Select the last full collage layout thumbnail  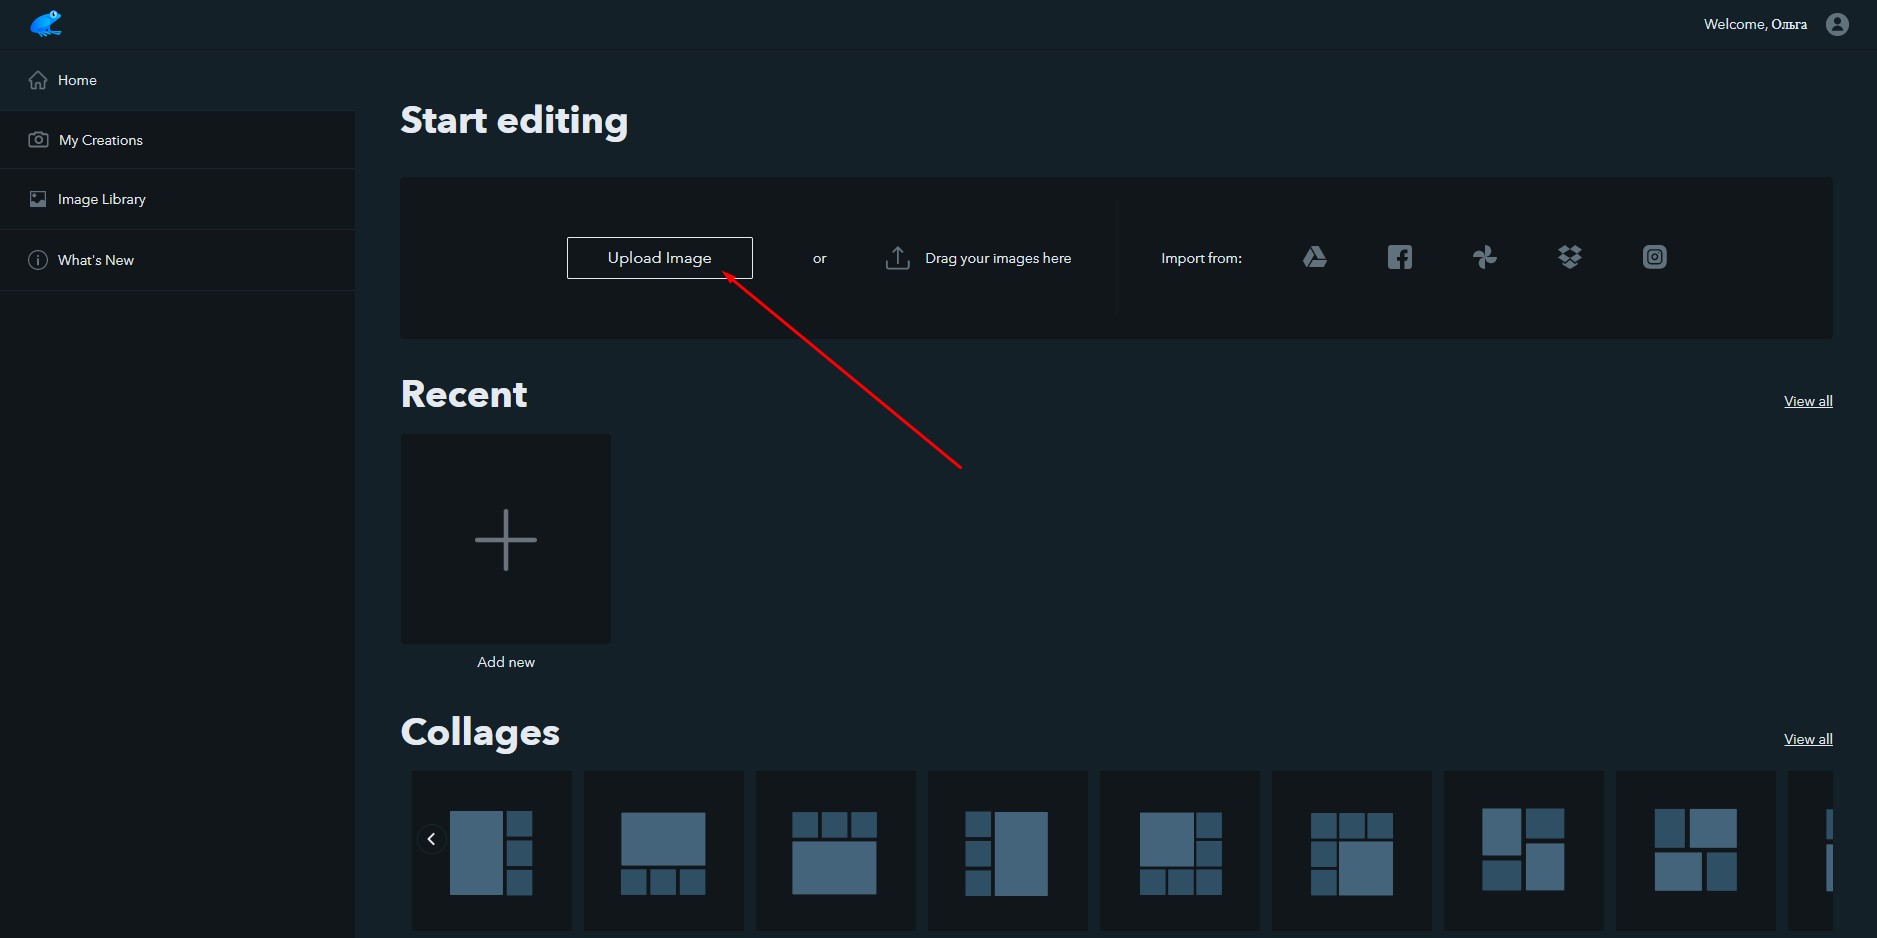1696,851
